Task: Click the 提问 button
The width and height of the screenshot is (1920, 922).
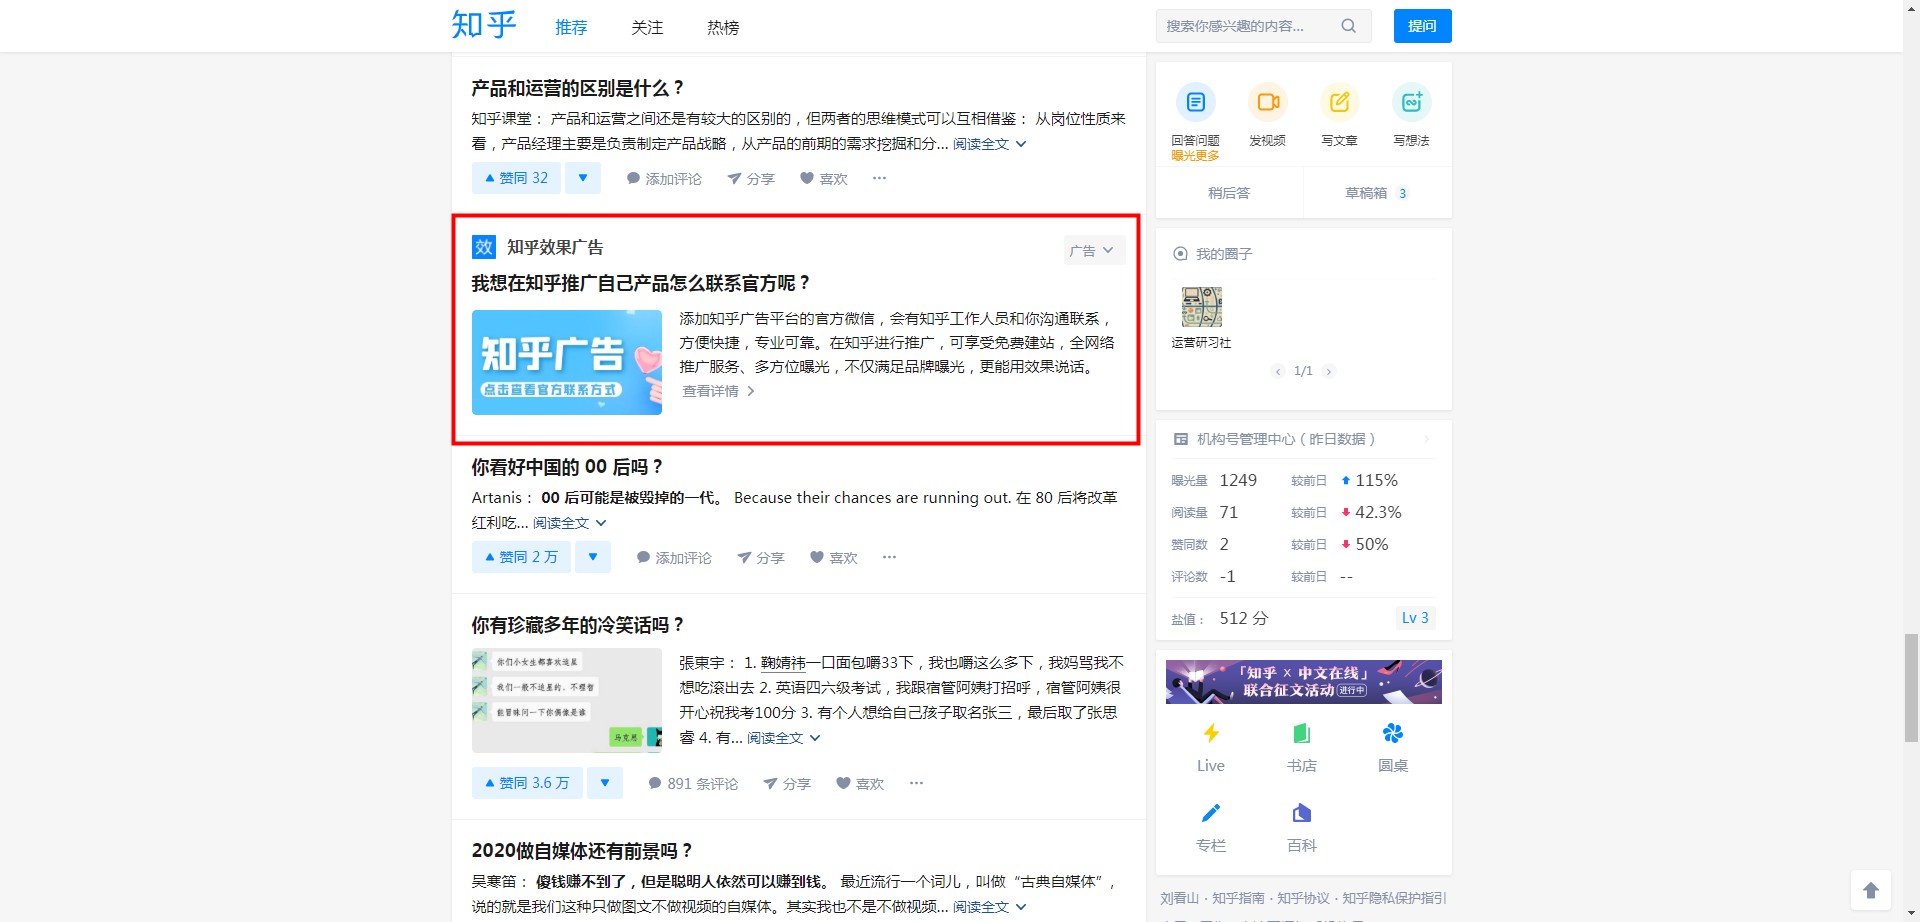Action: click(x=1422, y=26)
